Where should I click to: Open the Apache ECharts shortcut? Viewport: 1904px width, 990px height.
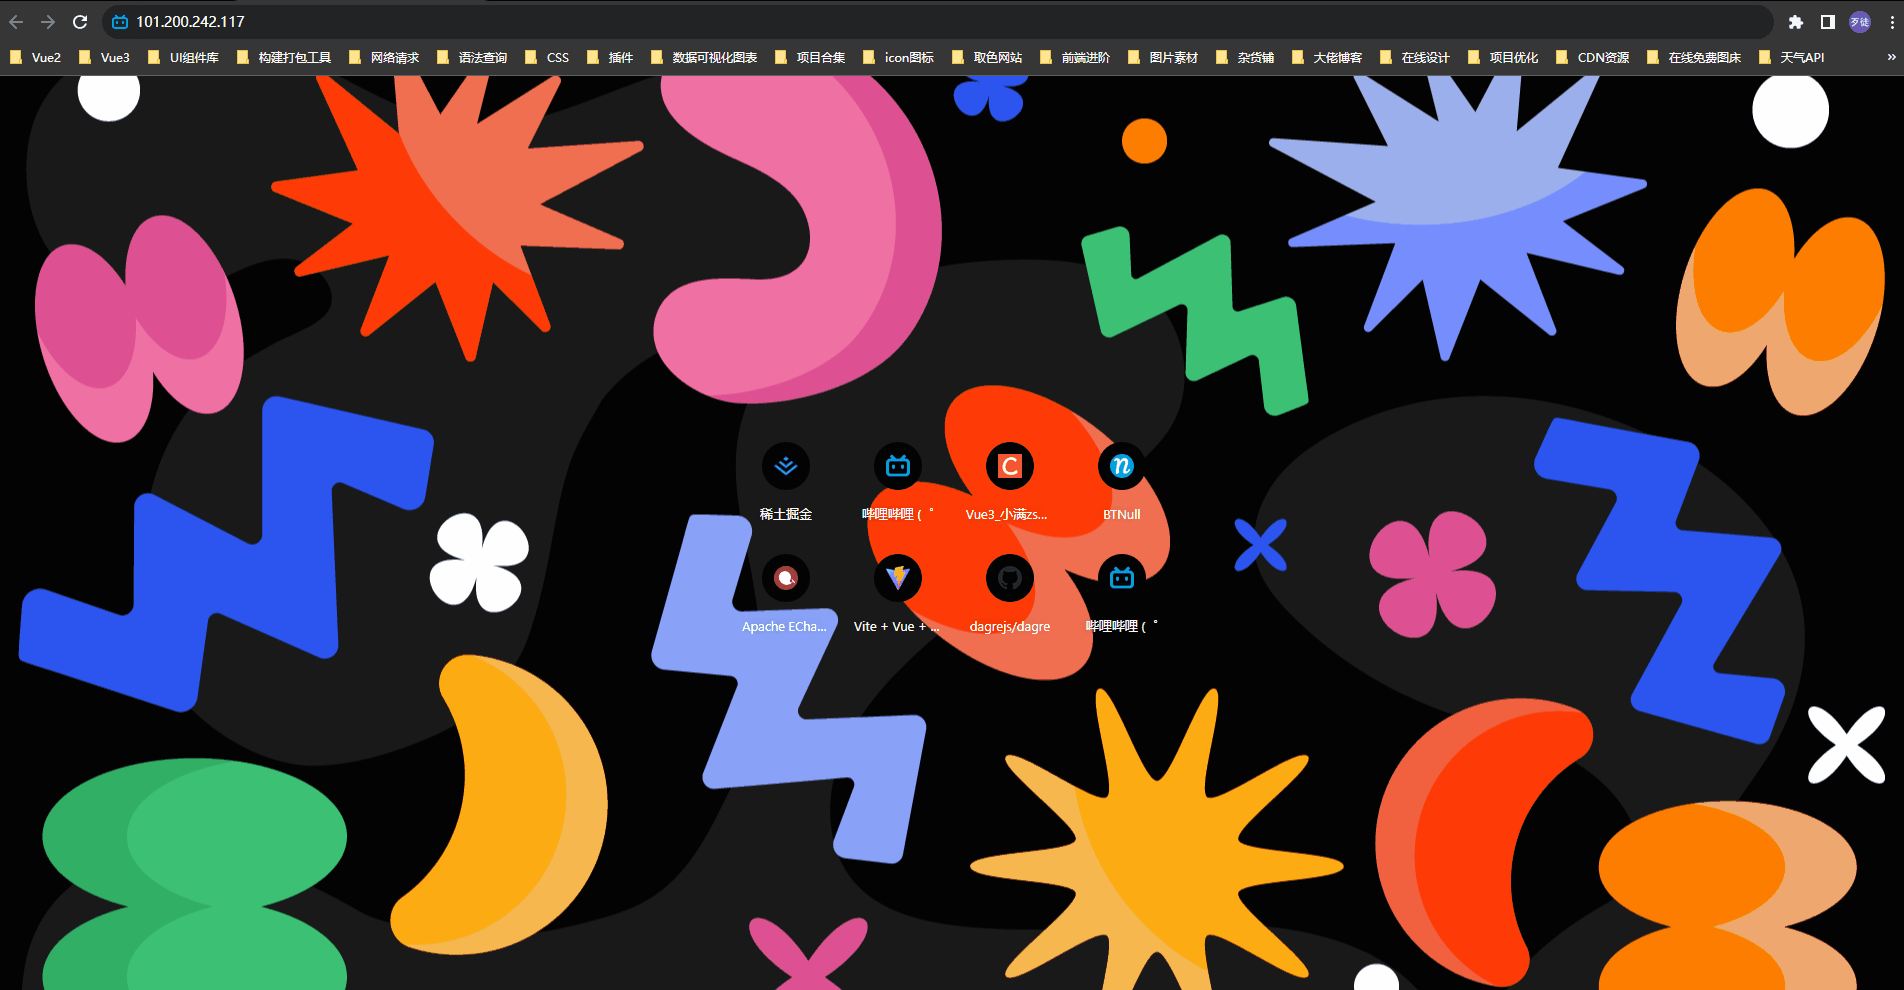786,595
